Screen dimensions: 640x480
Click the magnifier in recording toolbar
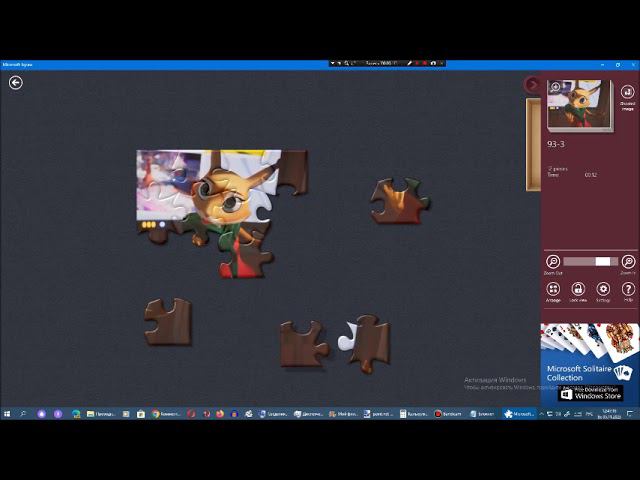tap(346, 63)
